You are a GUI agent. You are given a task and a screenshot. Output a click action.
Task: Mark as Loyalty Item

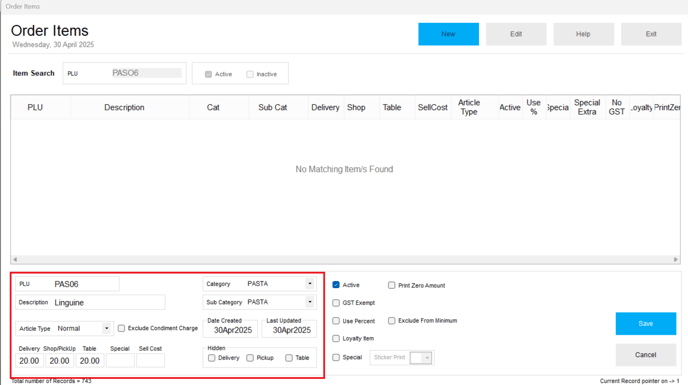(336, 338)
